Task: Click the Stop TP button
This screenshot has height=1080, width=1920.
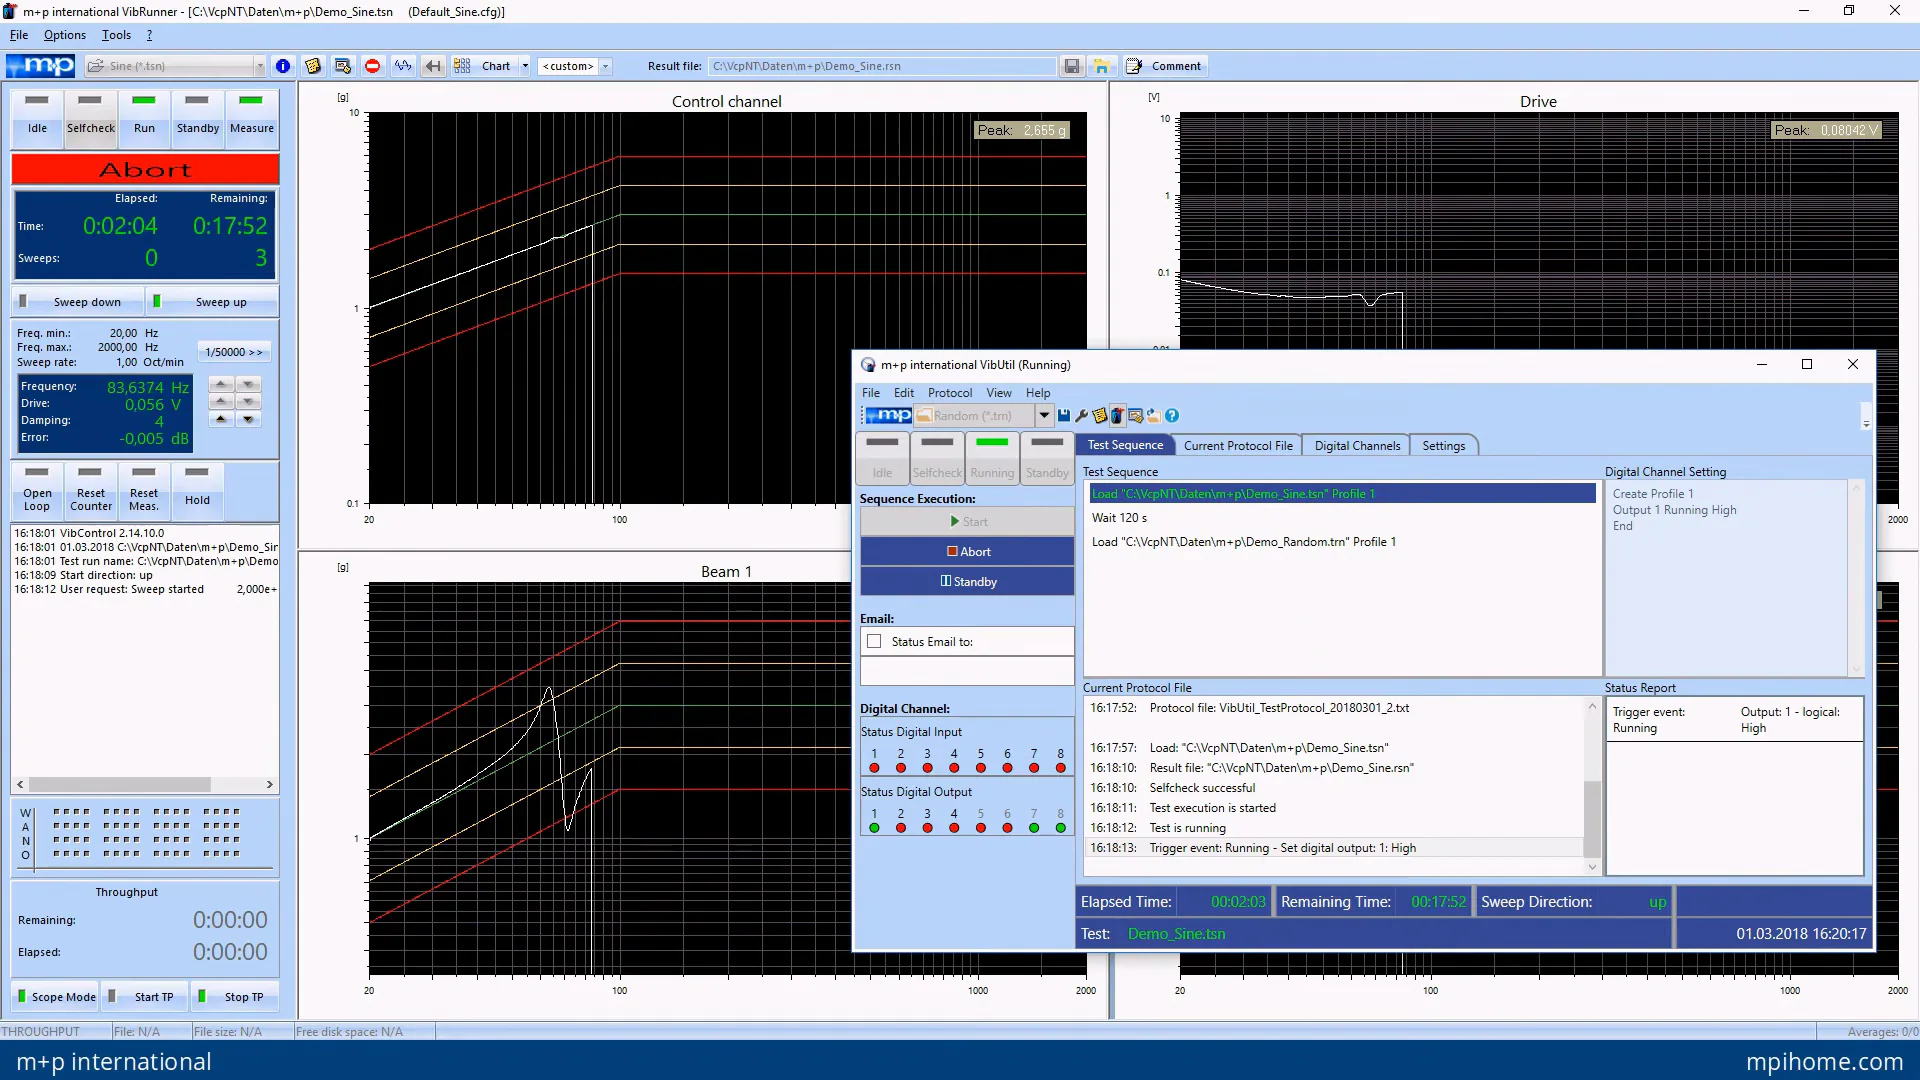Action: click(235, 997)
